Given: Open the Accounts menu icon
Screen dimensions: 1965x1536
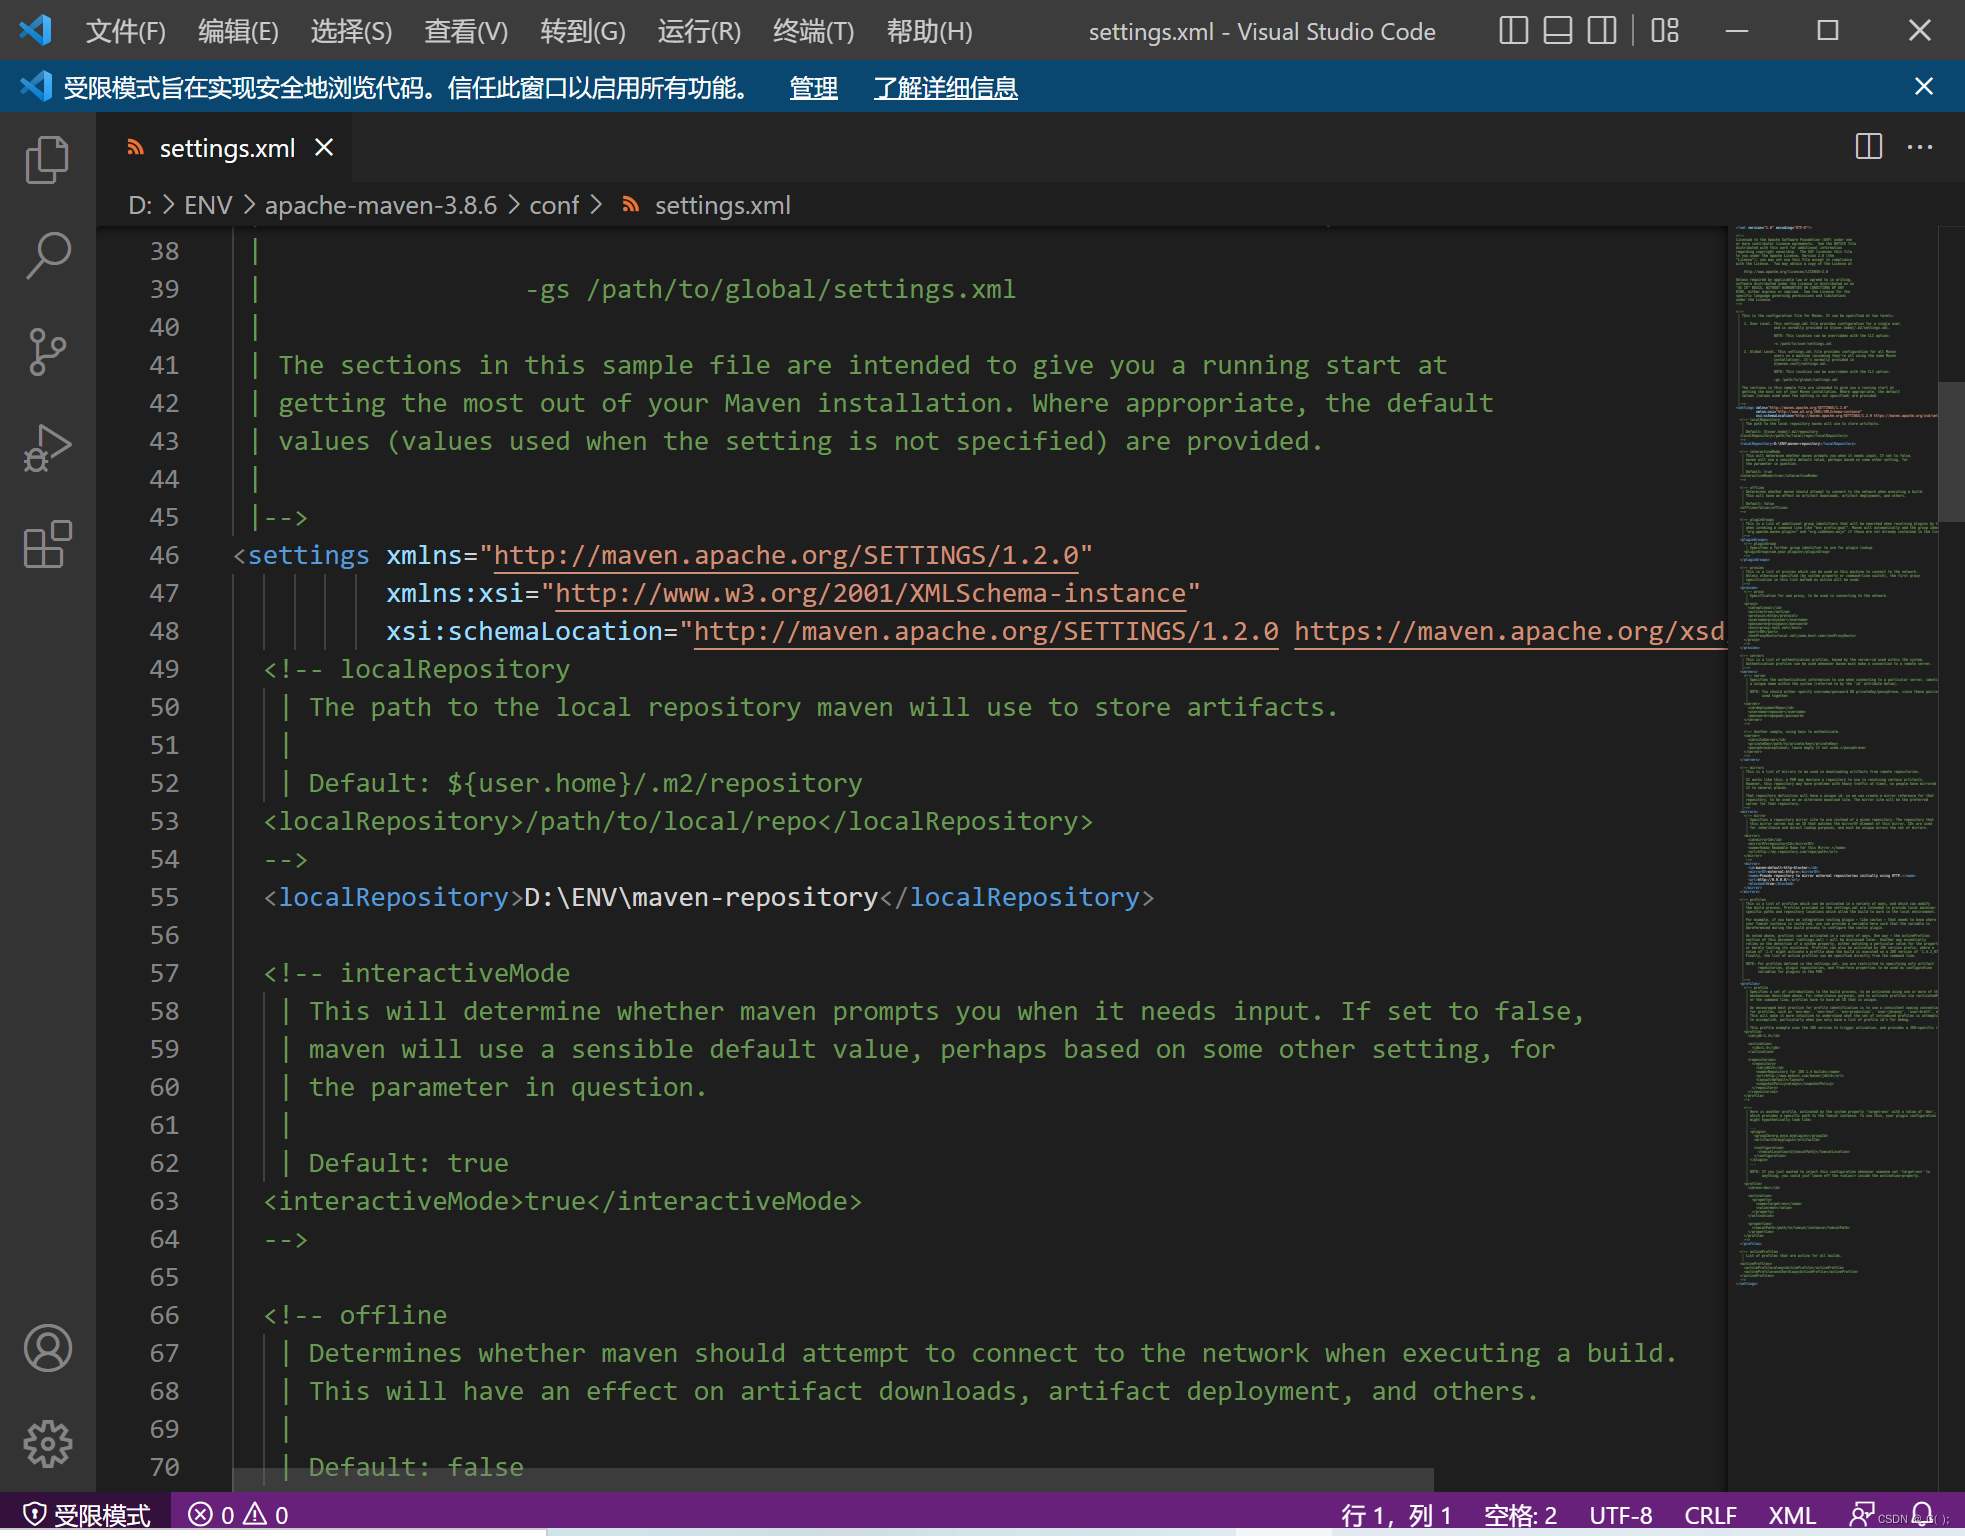Looking at the screenshot, I should [x=47, y=1348].
